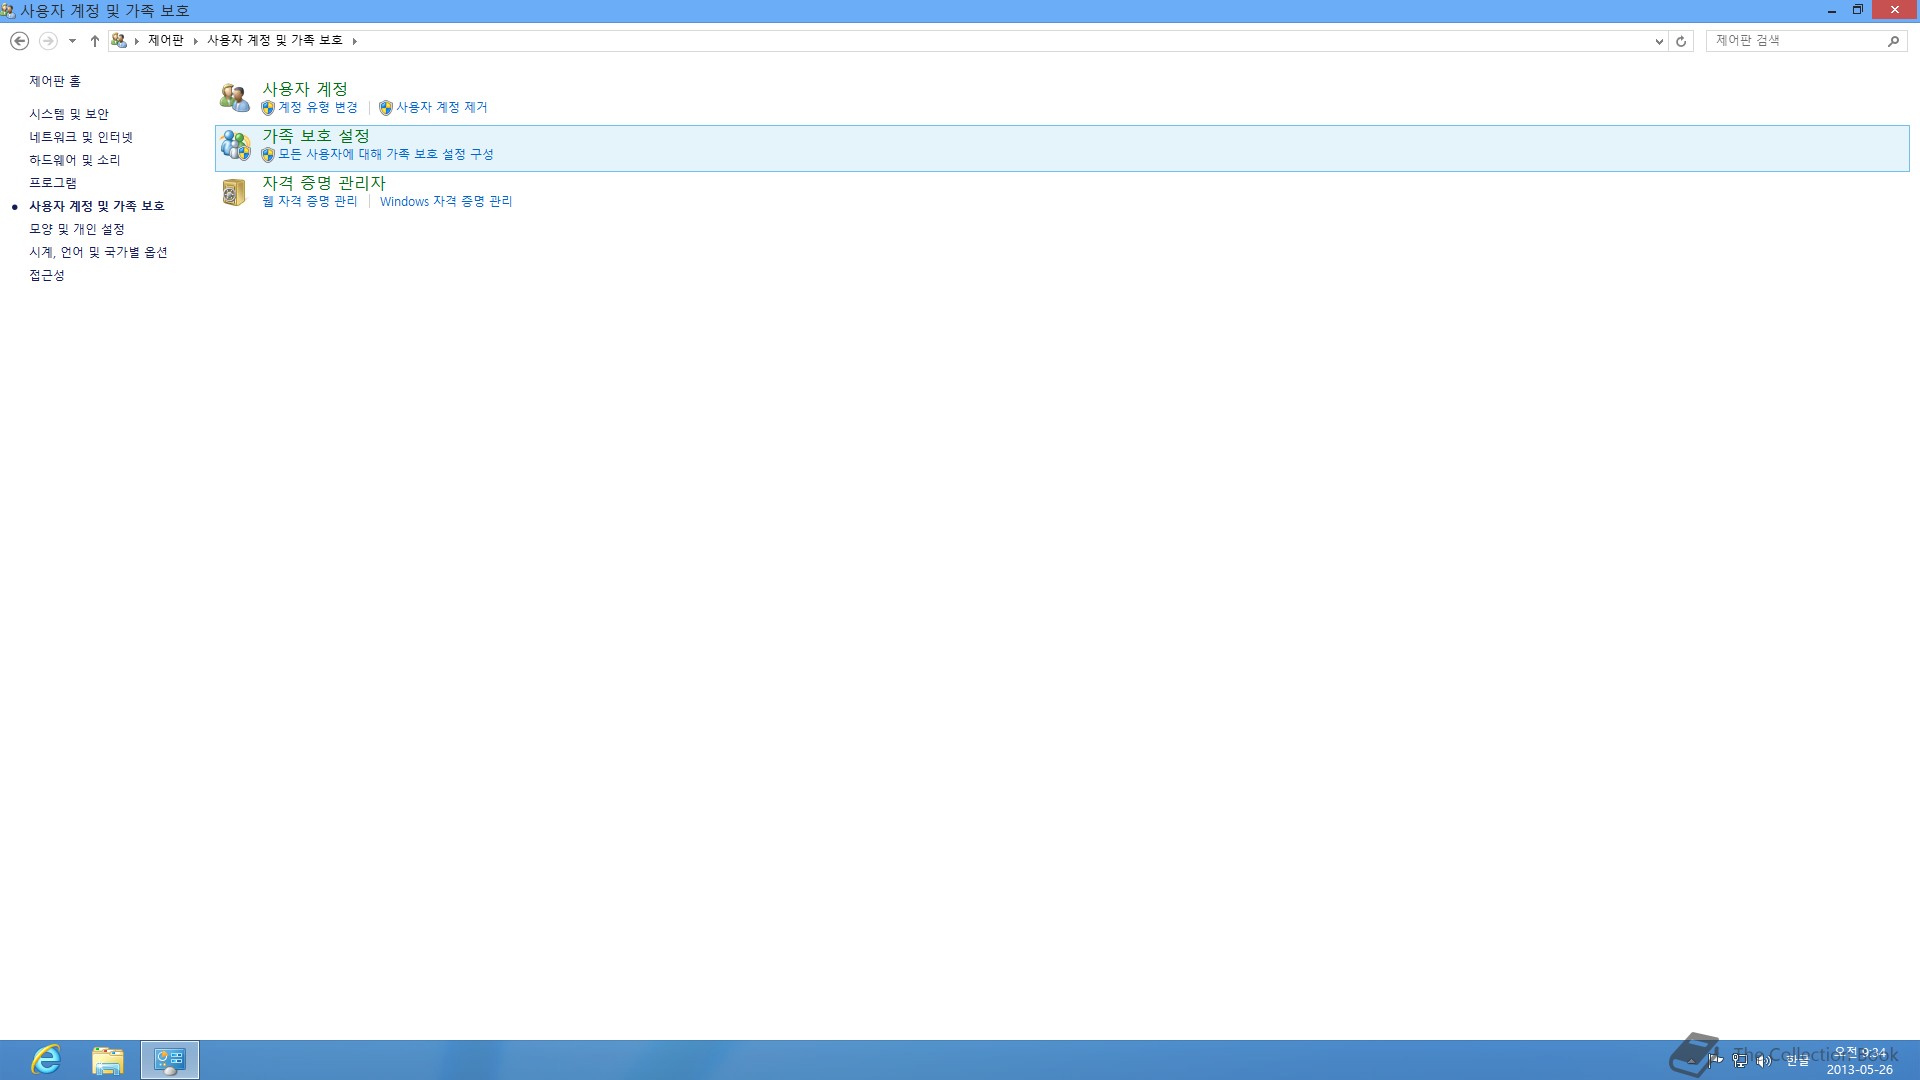Image resolution: width=1920 pixels, height=1080 pixels.
Task: Click 사용자 계정 및 가족 보호 breadcrumb
Action: [275, 41]
